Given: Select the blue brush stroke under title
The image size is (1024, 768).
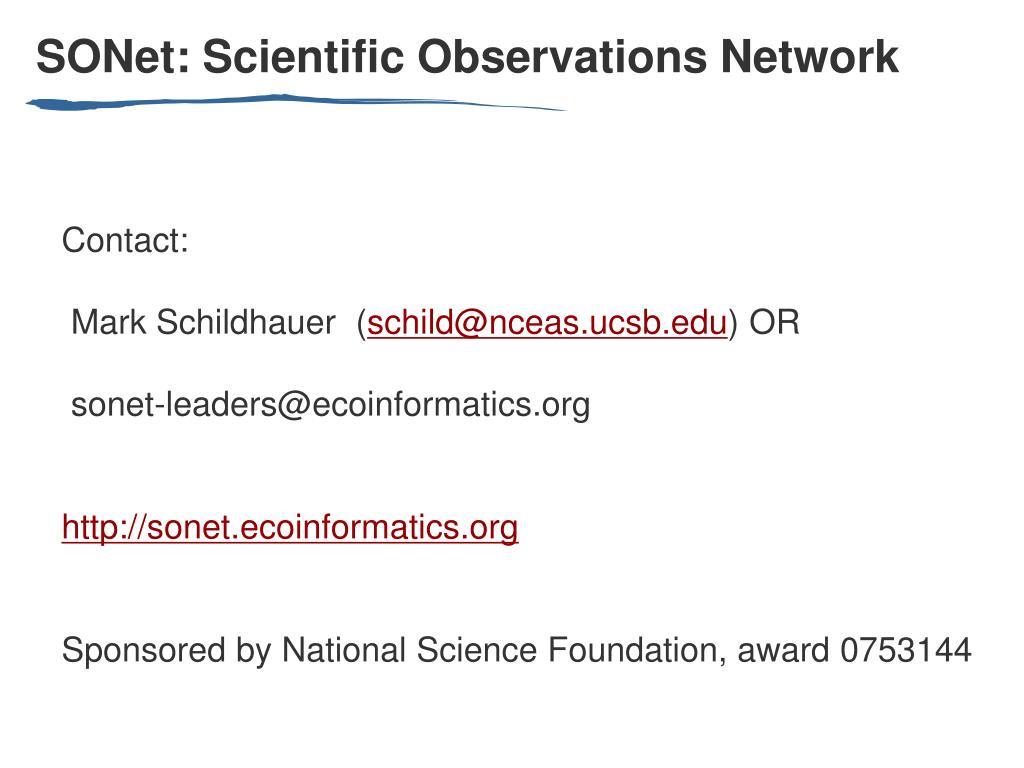Looking at the screenshot, I should (x=296, y=103).
